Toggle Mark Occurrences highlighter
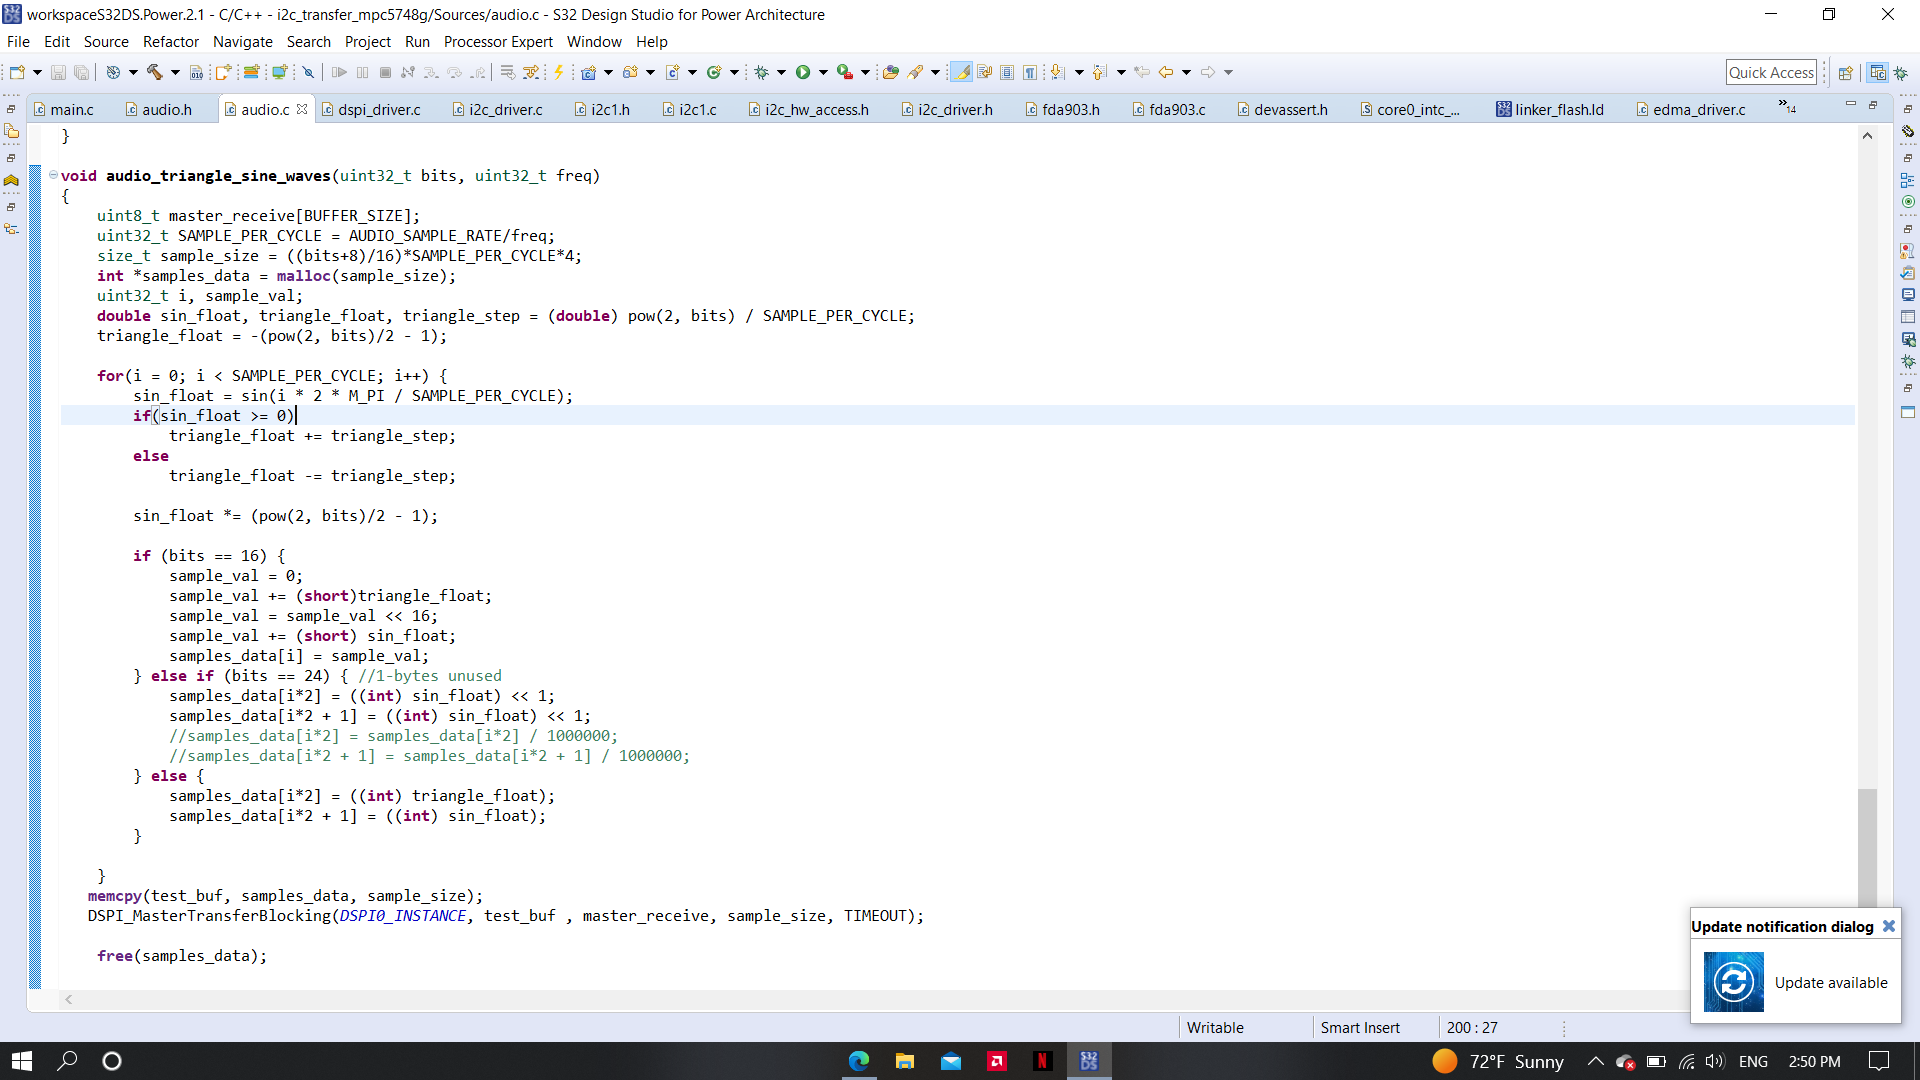 [961, 72]
